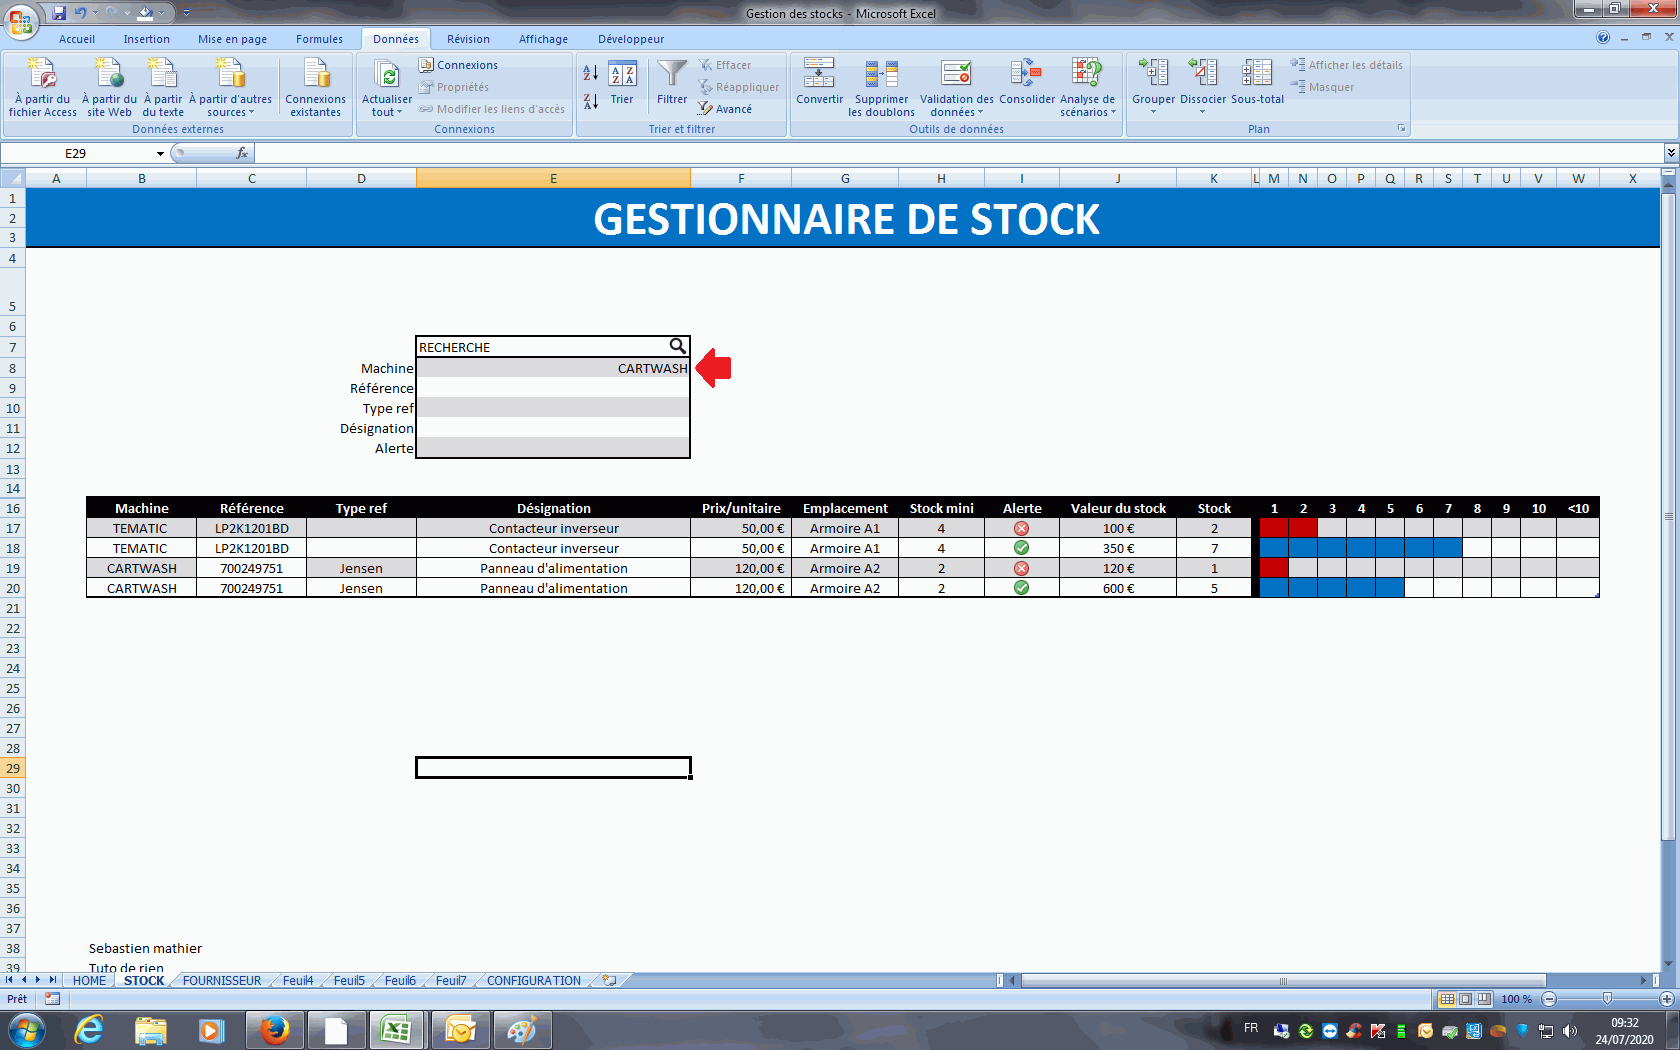Save the workbook from quick access toolbar
Viewport: 1680px width, 1050px height.
59,13
